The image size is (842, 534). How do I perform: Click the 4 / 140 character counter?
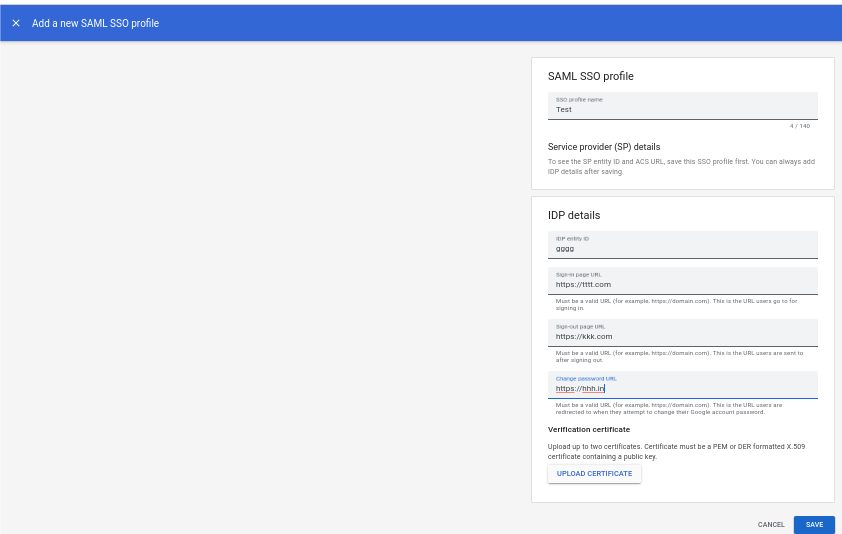(x=800, y=126)
